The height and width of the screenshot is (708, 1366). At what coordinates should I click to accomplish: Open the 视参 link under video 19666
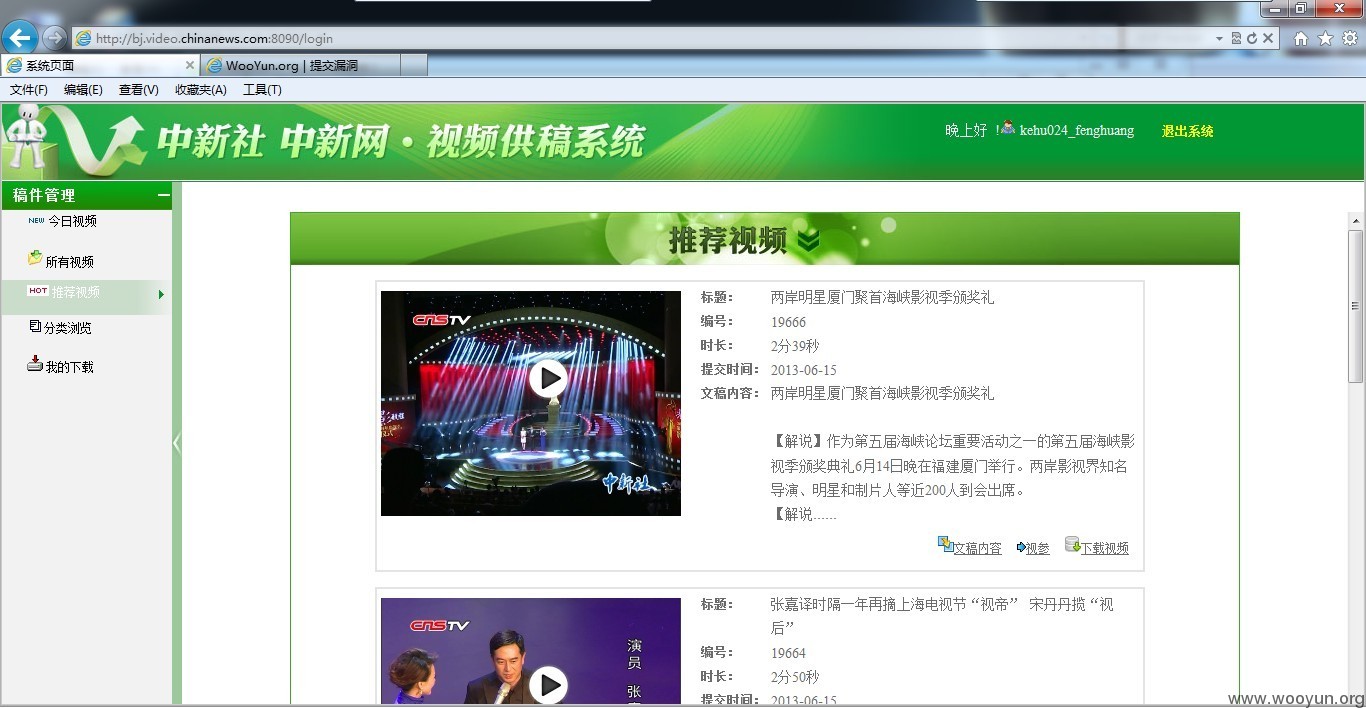click(1038, 549)
